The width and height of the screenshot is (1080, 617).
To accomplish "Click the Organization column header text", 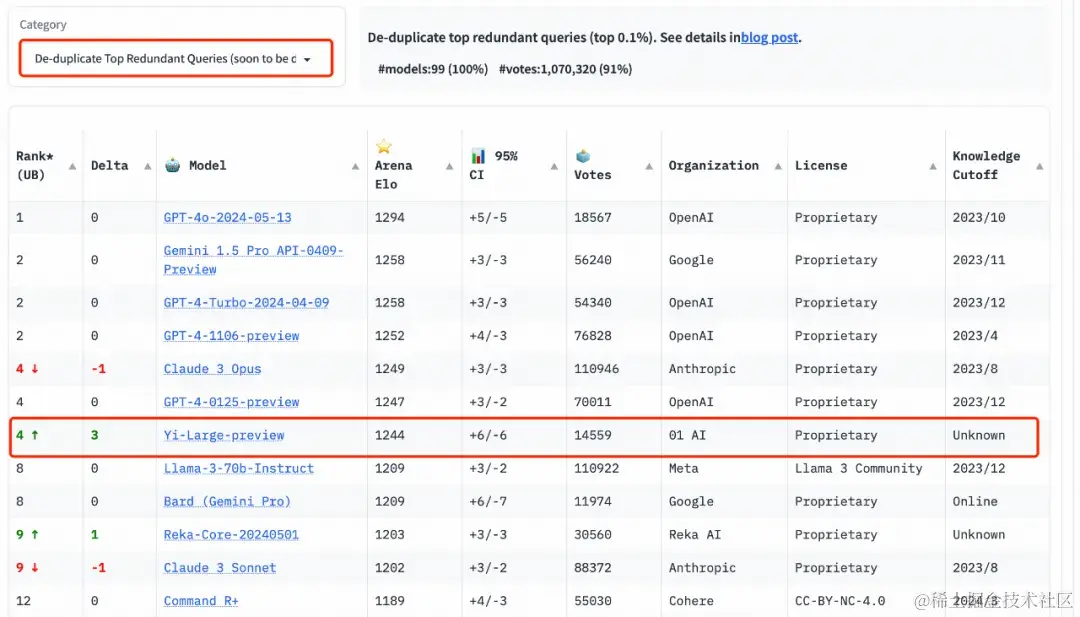I will click(714, 165).
